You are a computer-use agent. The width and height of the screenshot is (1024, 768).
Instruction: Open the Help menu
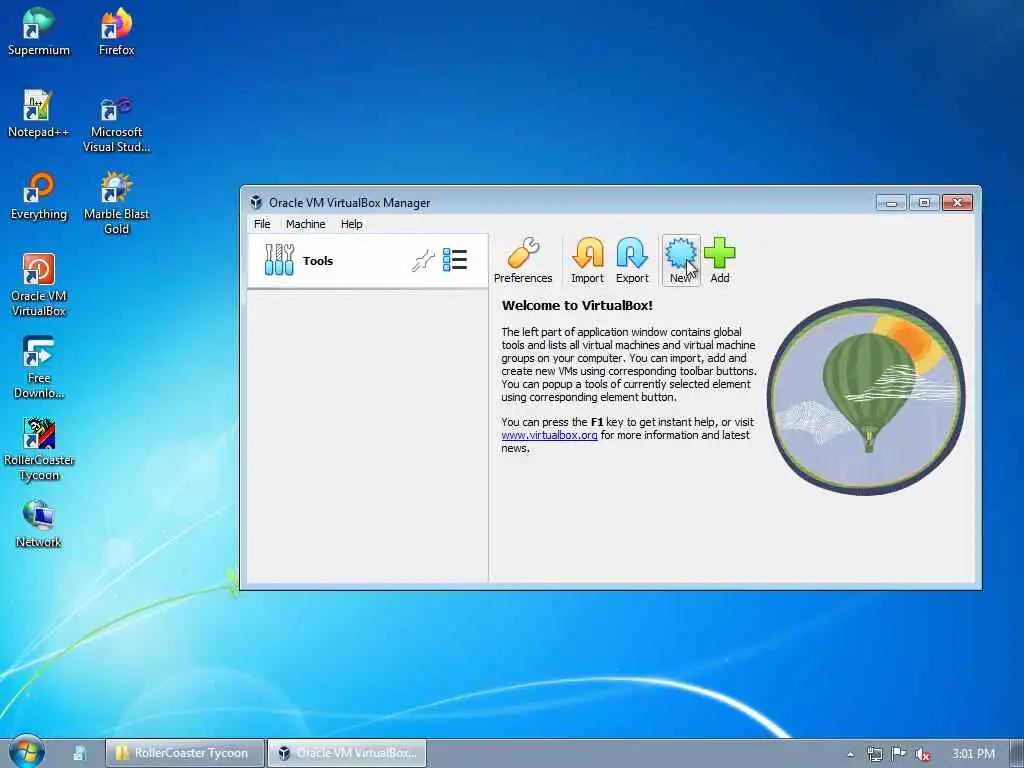point(351,224)
